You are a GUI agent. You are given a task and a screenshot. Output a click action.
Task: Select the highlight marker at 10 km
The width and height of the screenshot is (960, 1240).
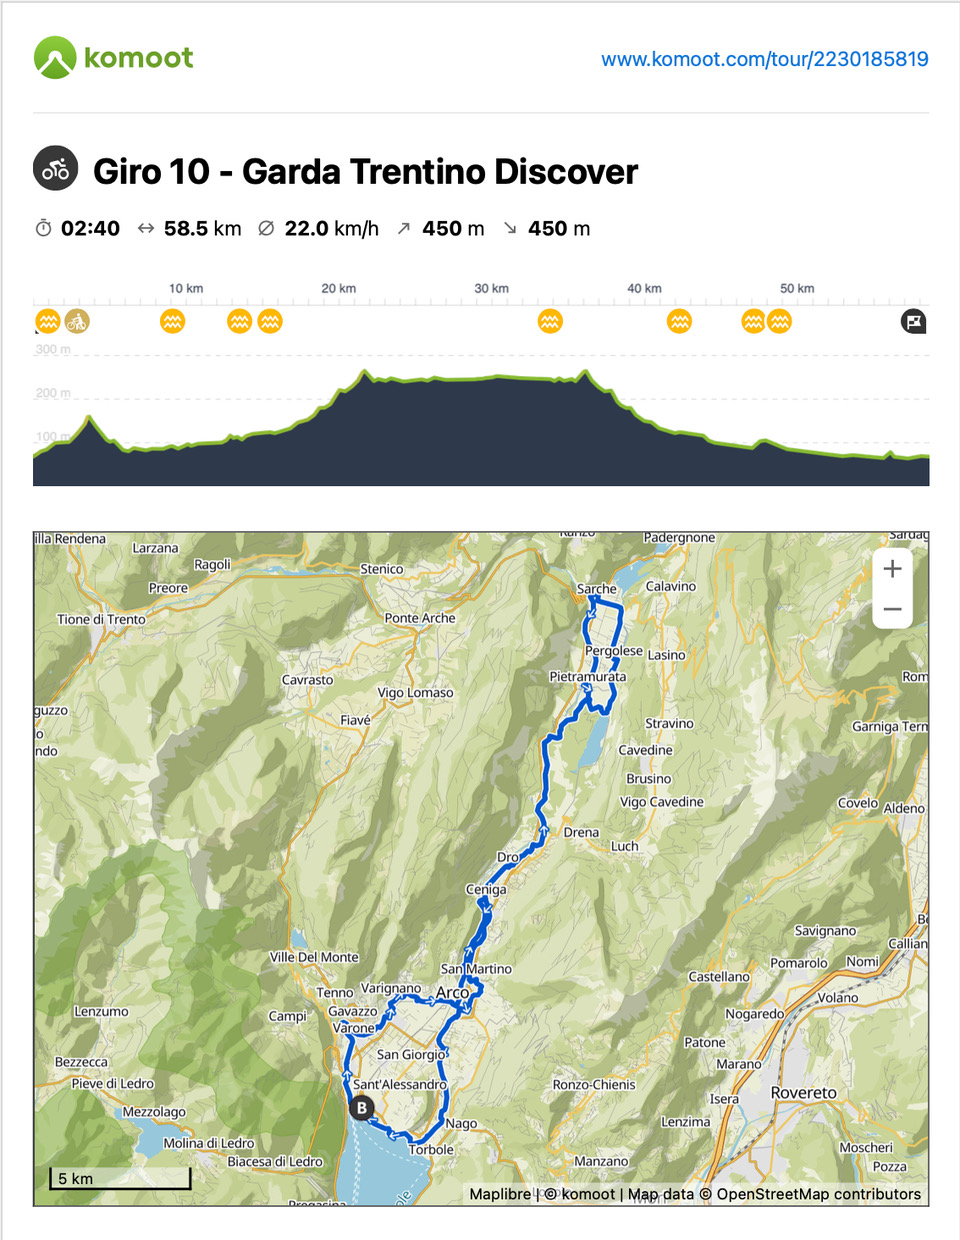pyautogui.click(x=173, y=321)
